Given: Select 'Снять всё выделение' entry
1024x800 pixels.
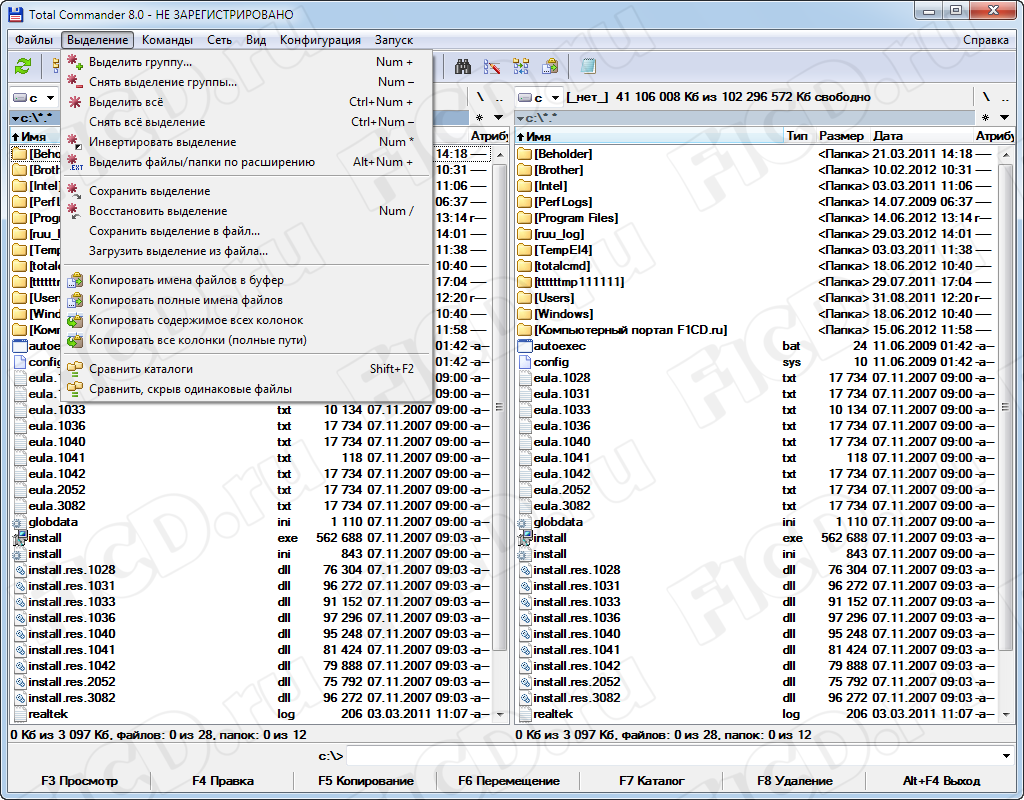Looking at the screenshot, I should pos(247,122).
